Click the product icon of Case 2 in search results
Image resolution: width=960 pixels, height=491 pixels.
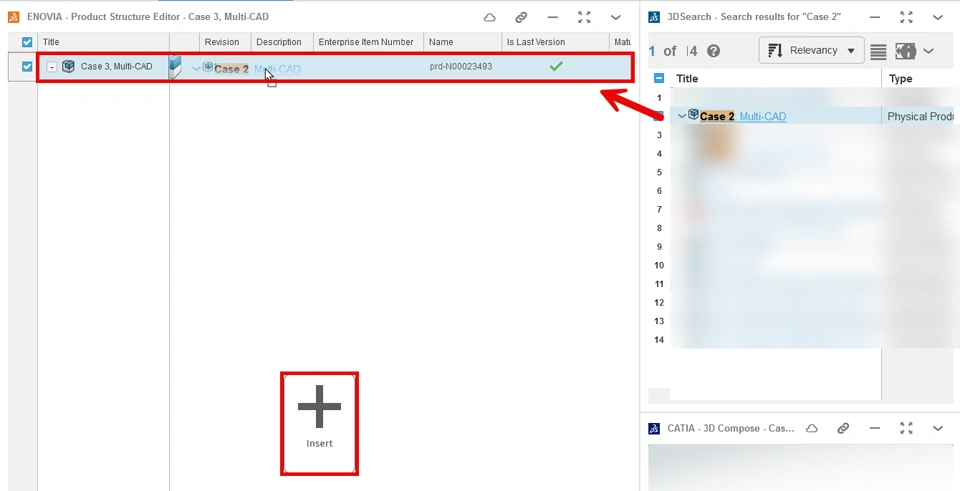[x=694, y=114]
